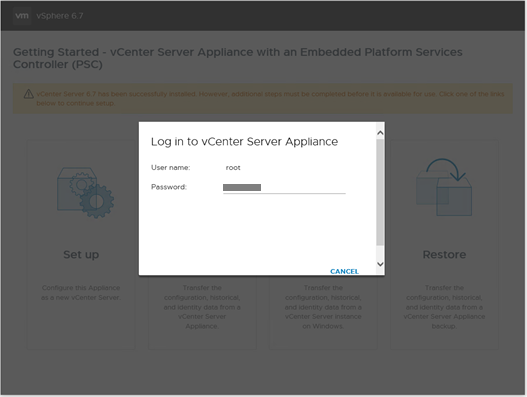Click the 'Getting Started' page heading
This screenshot has width=527, height=397.
click(x=238, y=58)
